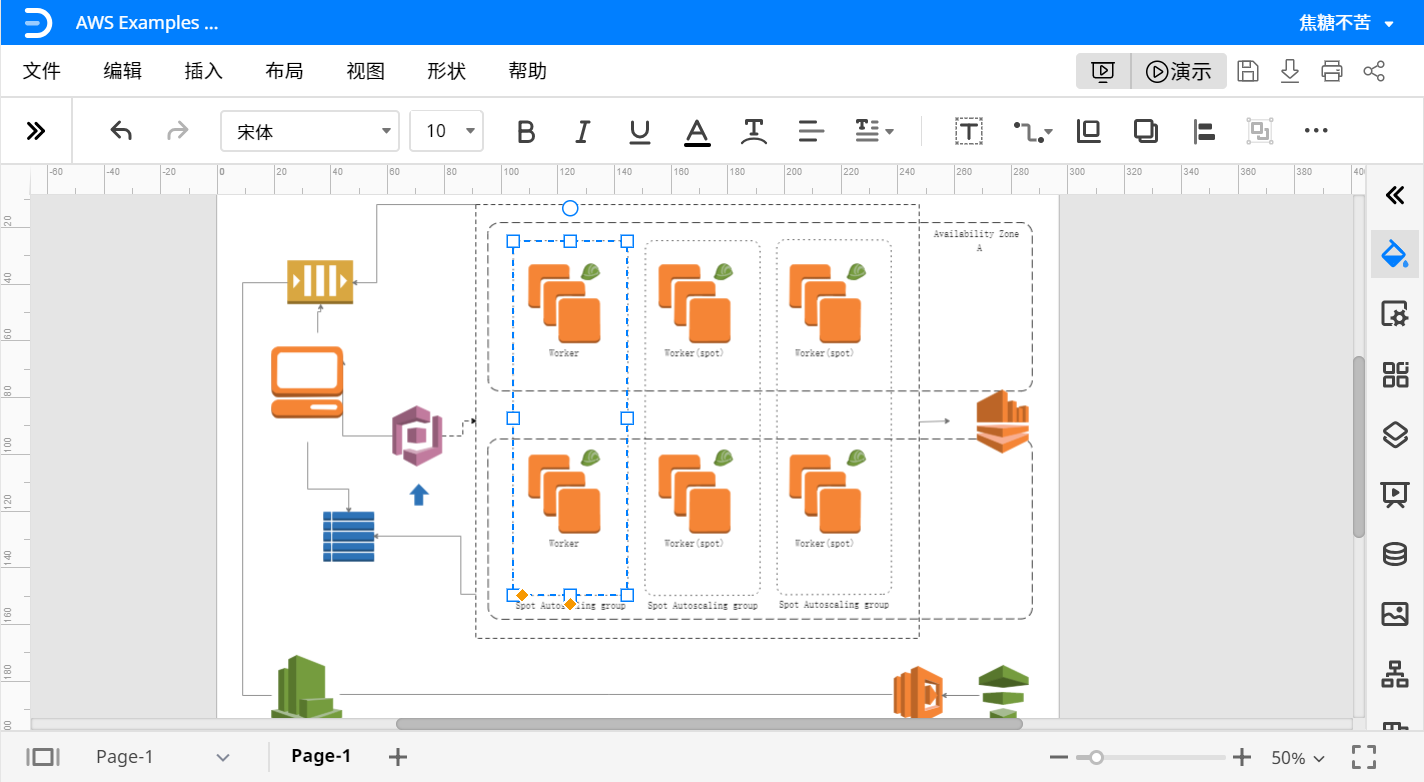The width and height of the screenshot is (1424, 782).
Task: Open the 形状 menu
Action: (x=447, y=71)
